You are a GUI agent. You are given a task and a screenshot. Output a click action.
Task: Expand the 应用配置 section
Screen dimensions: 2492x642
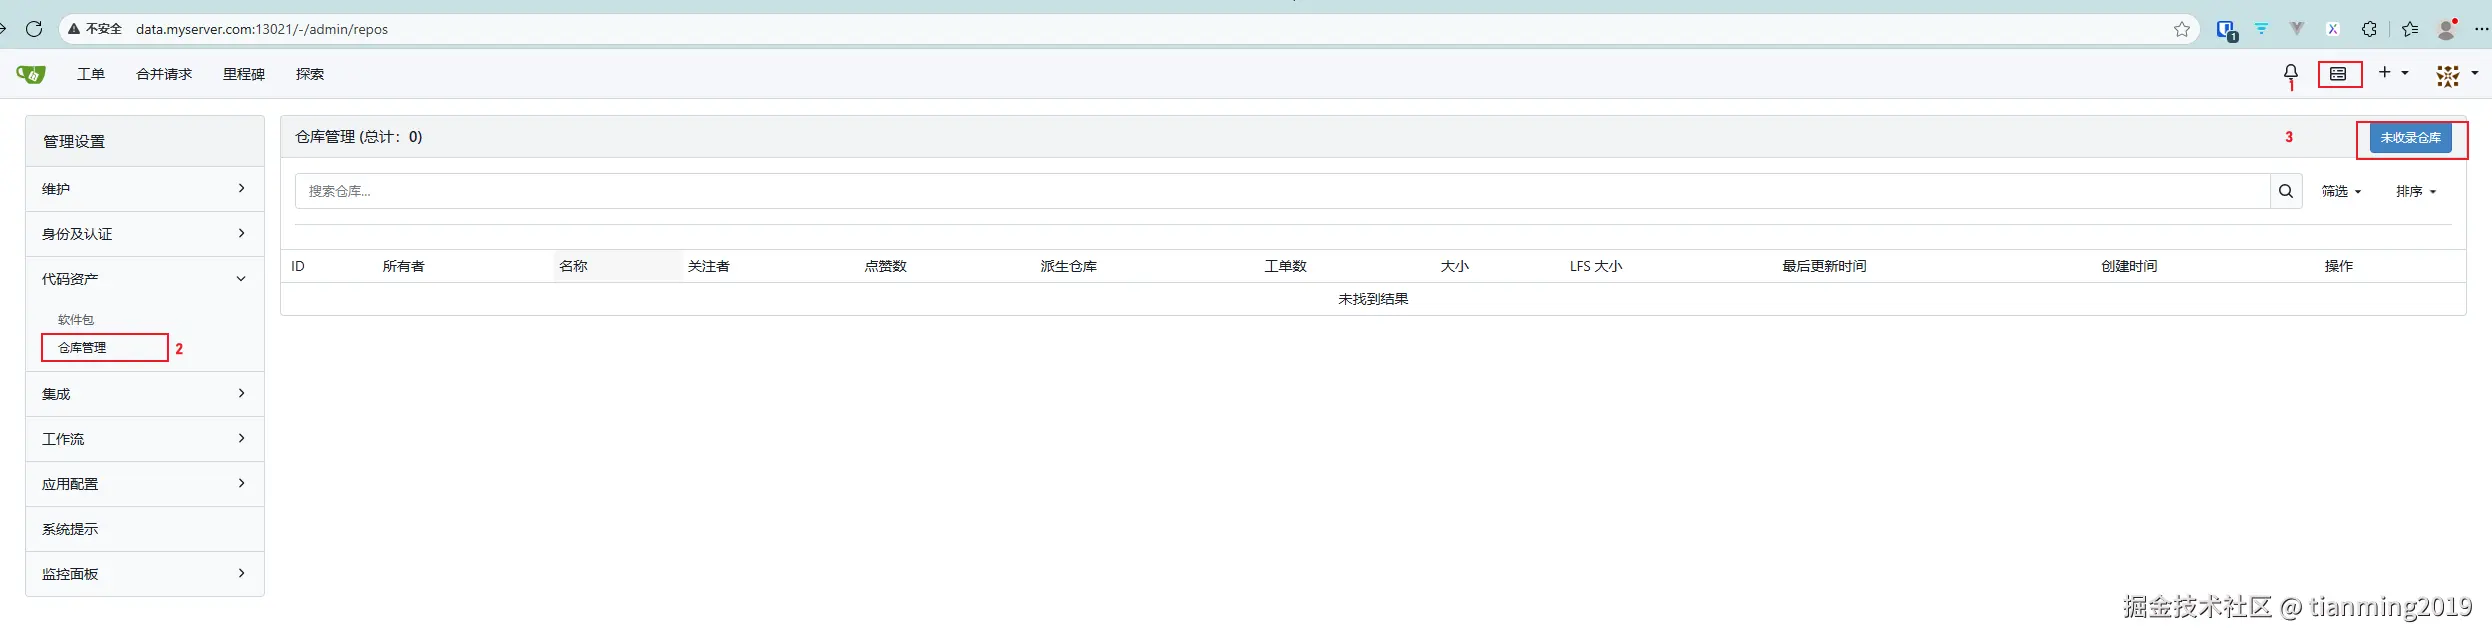145,484
